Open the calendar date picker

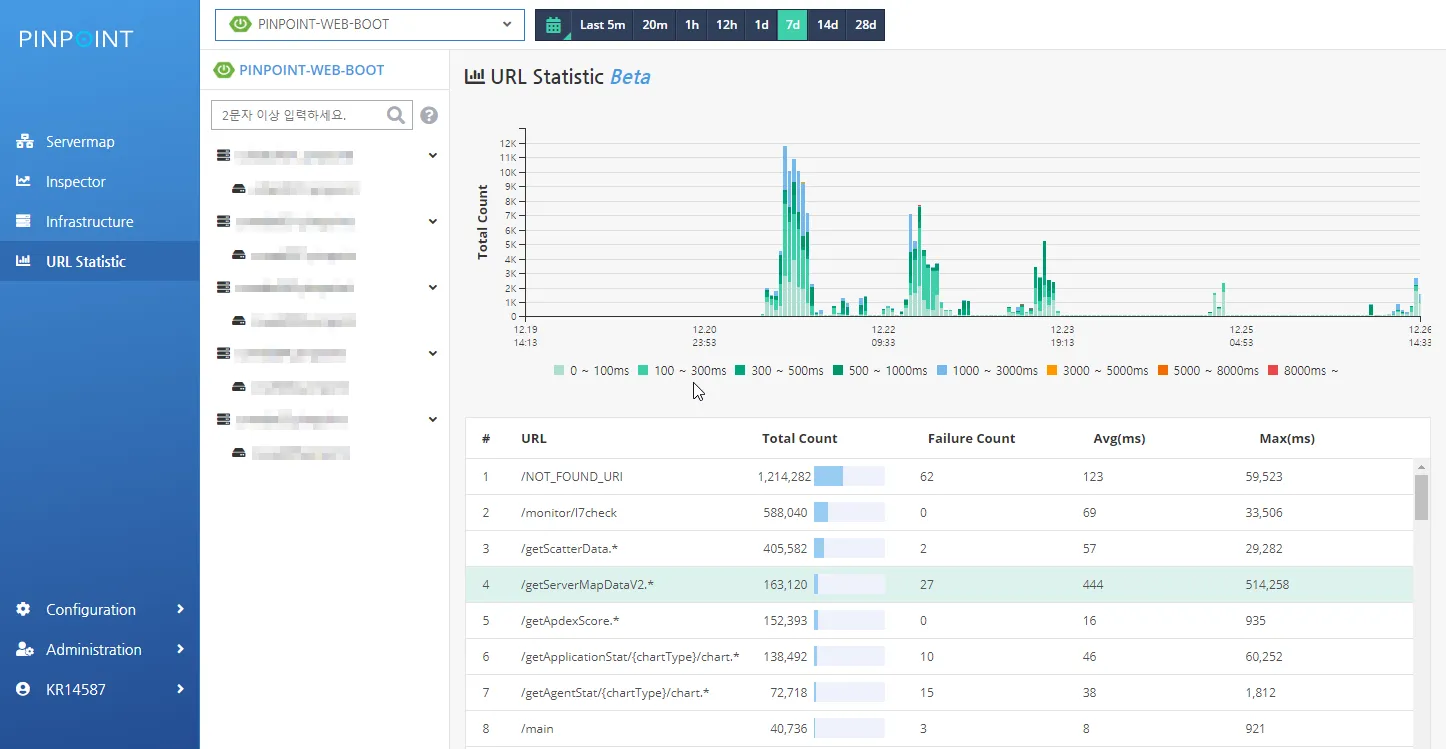tap(553, 25)
